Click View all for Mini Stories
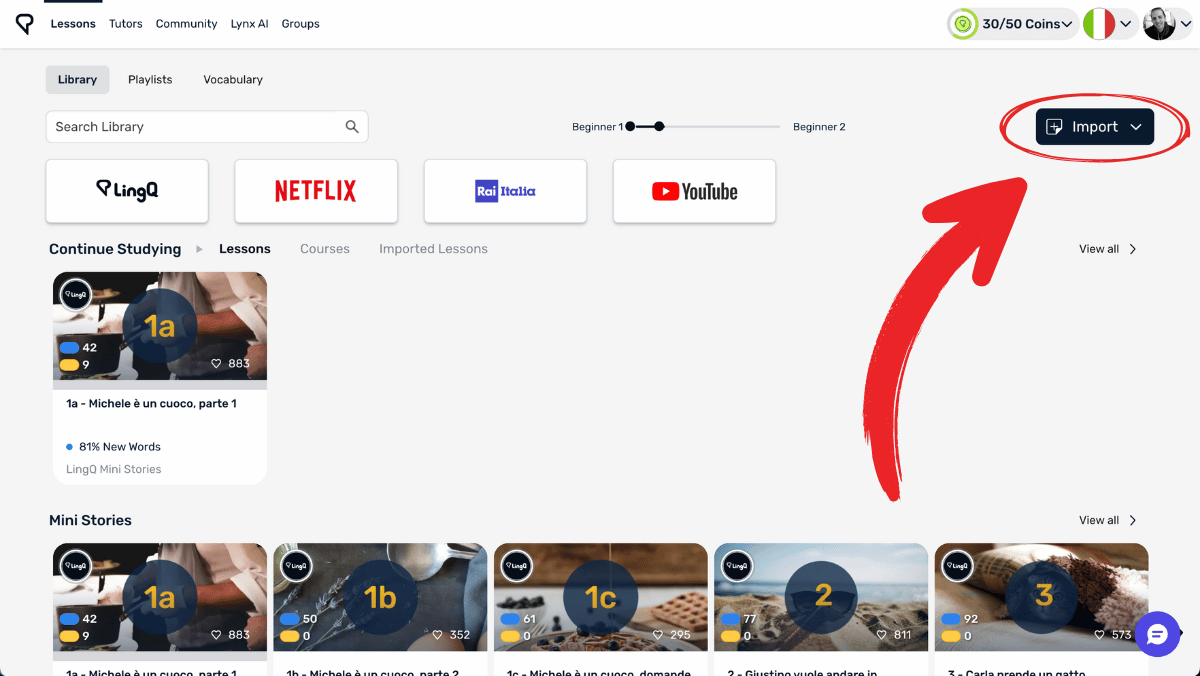The image size is (1200, 676). pyautogui.click(x=1099, y=520)
